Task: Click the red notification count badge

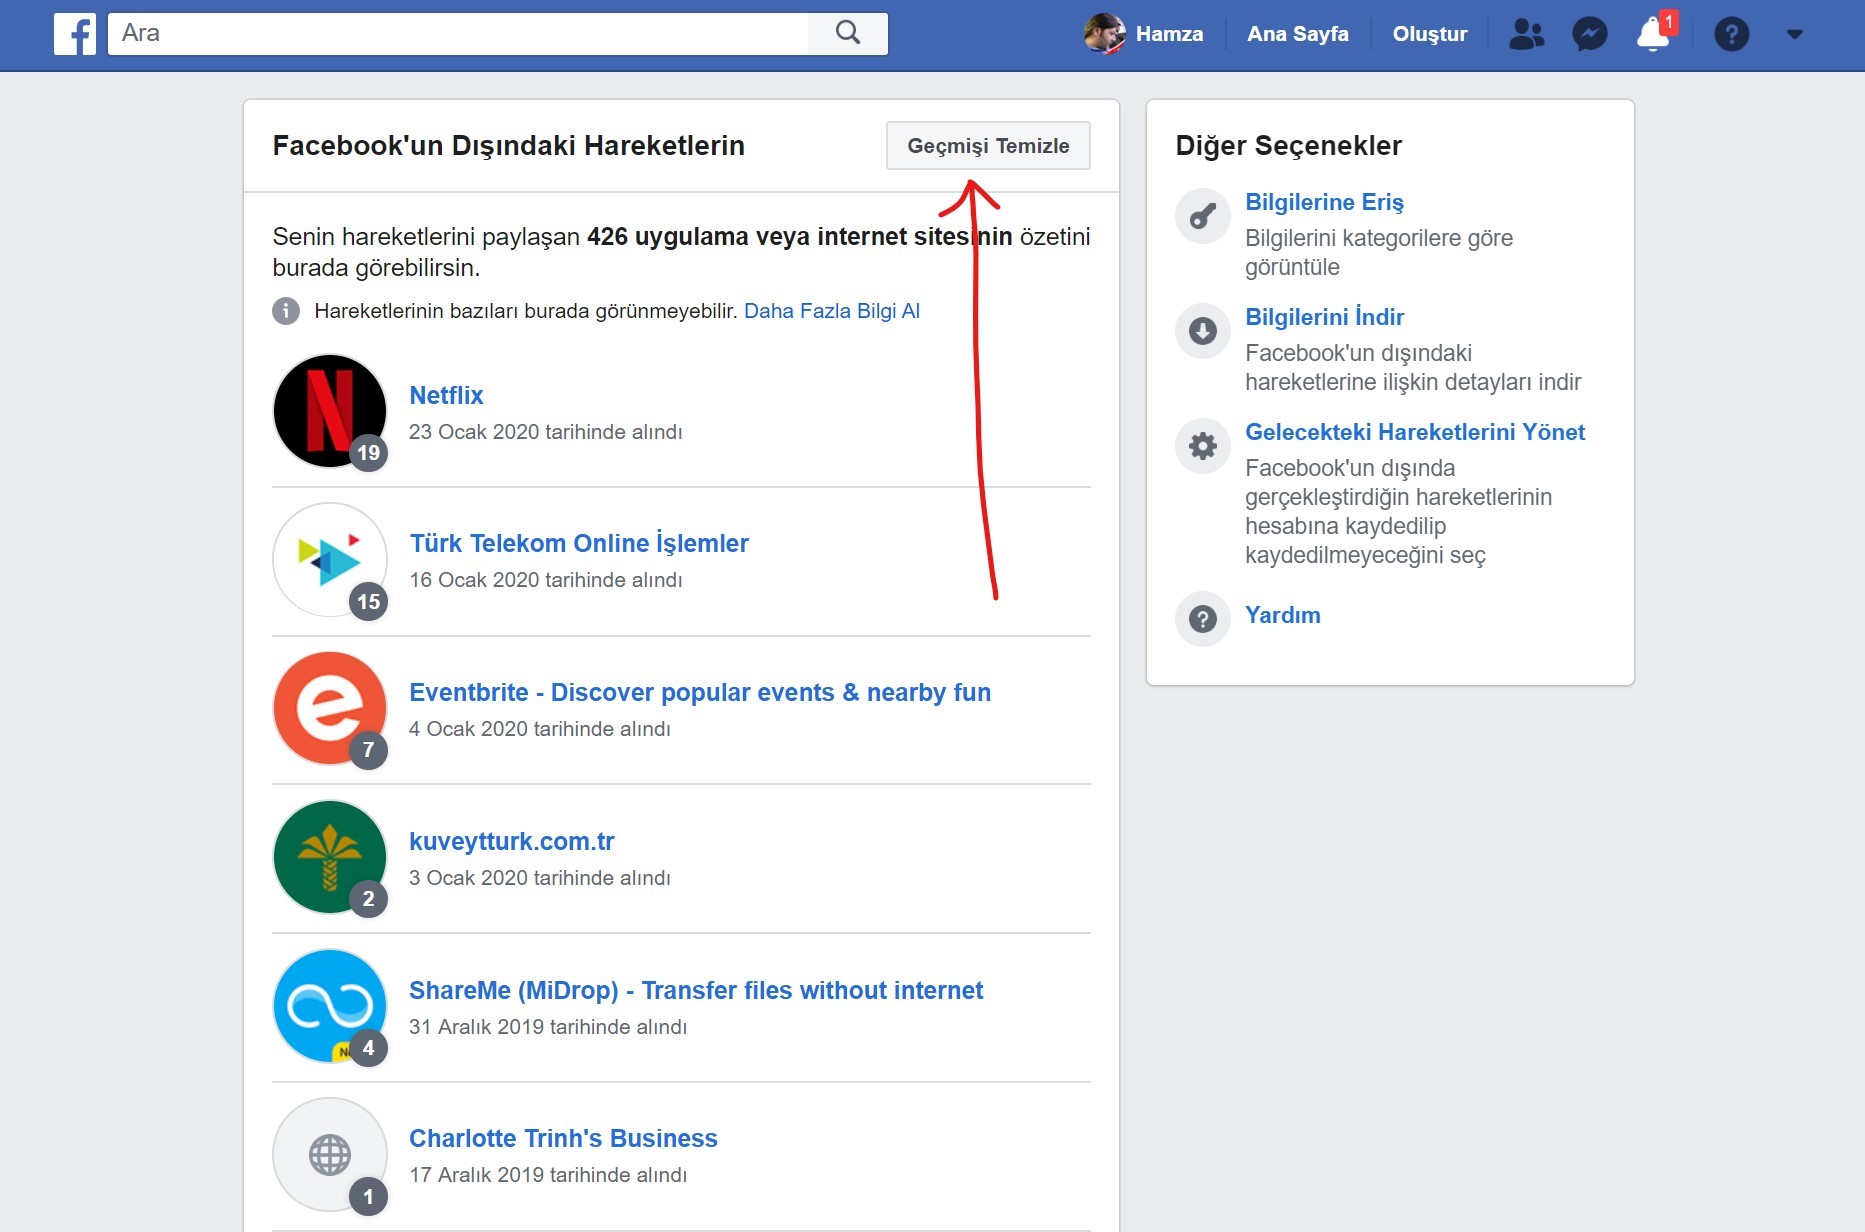Action: point(1668,22)
